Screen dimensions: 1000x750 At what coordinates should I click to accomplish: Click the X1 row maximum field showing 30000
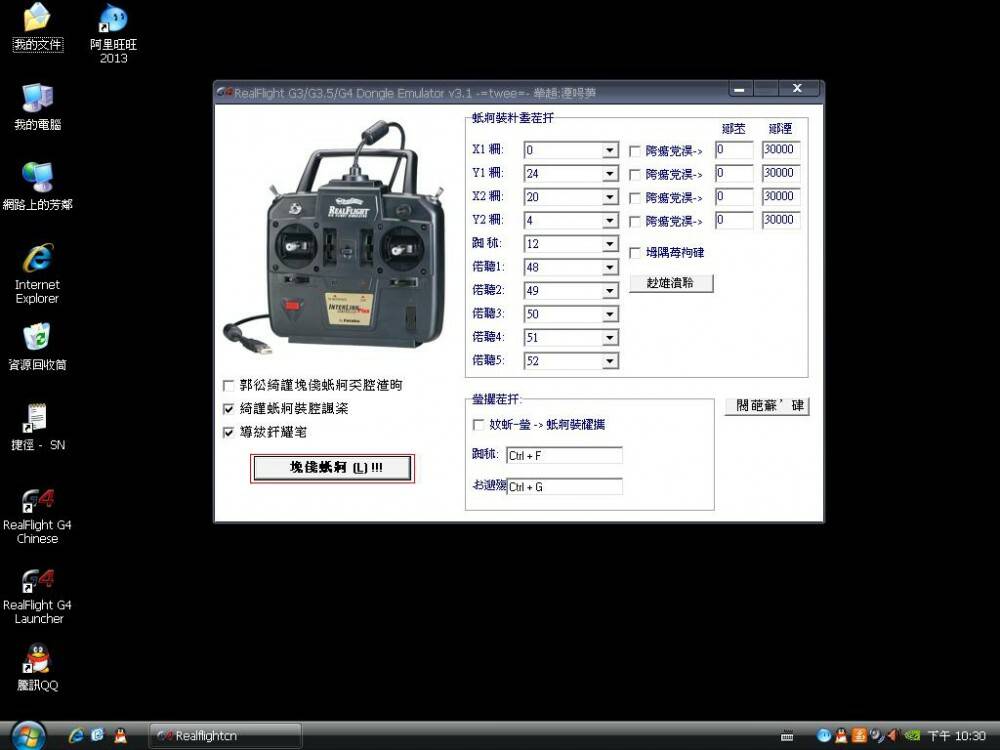[781, 150]
